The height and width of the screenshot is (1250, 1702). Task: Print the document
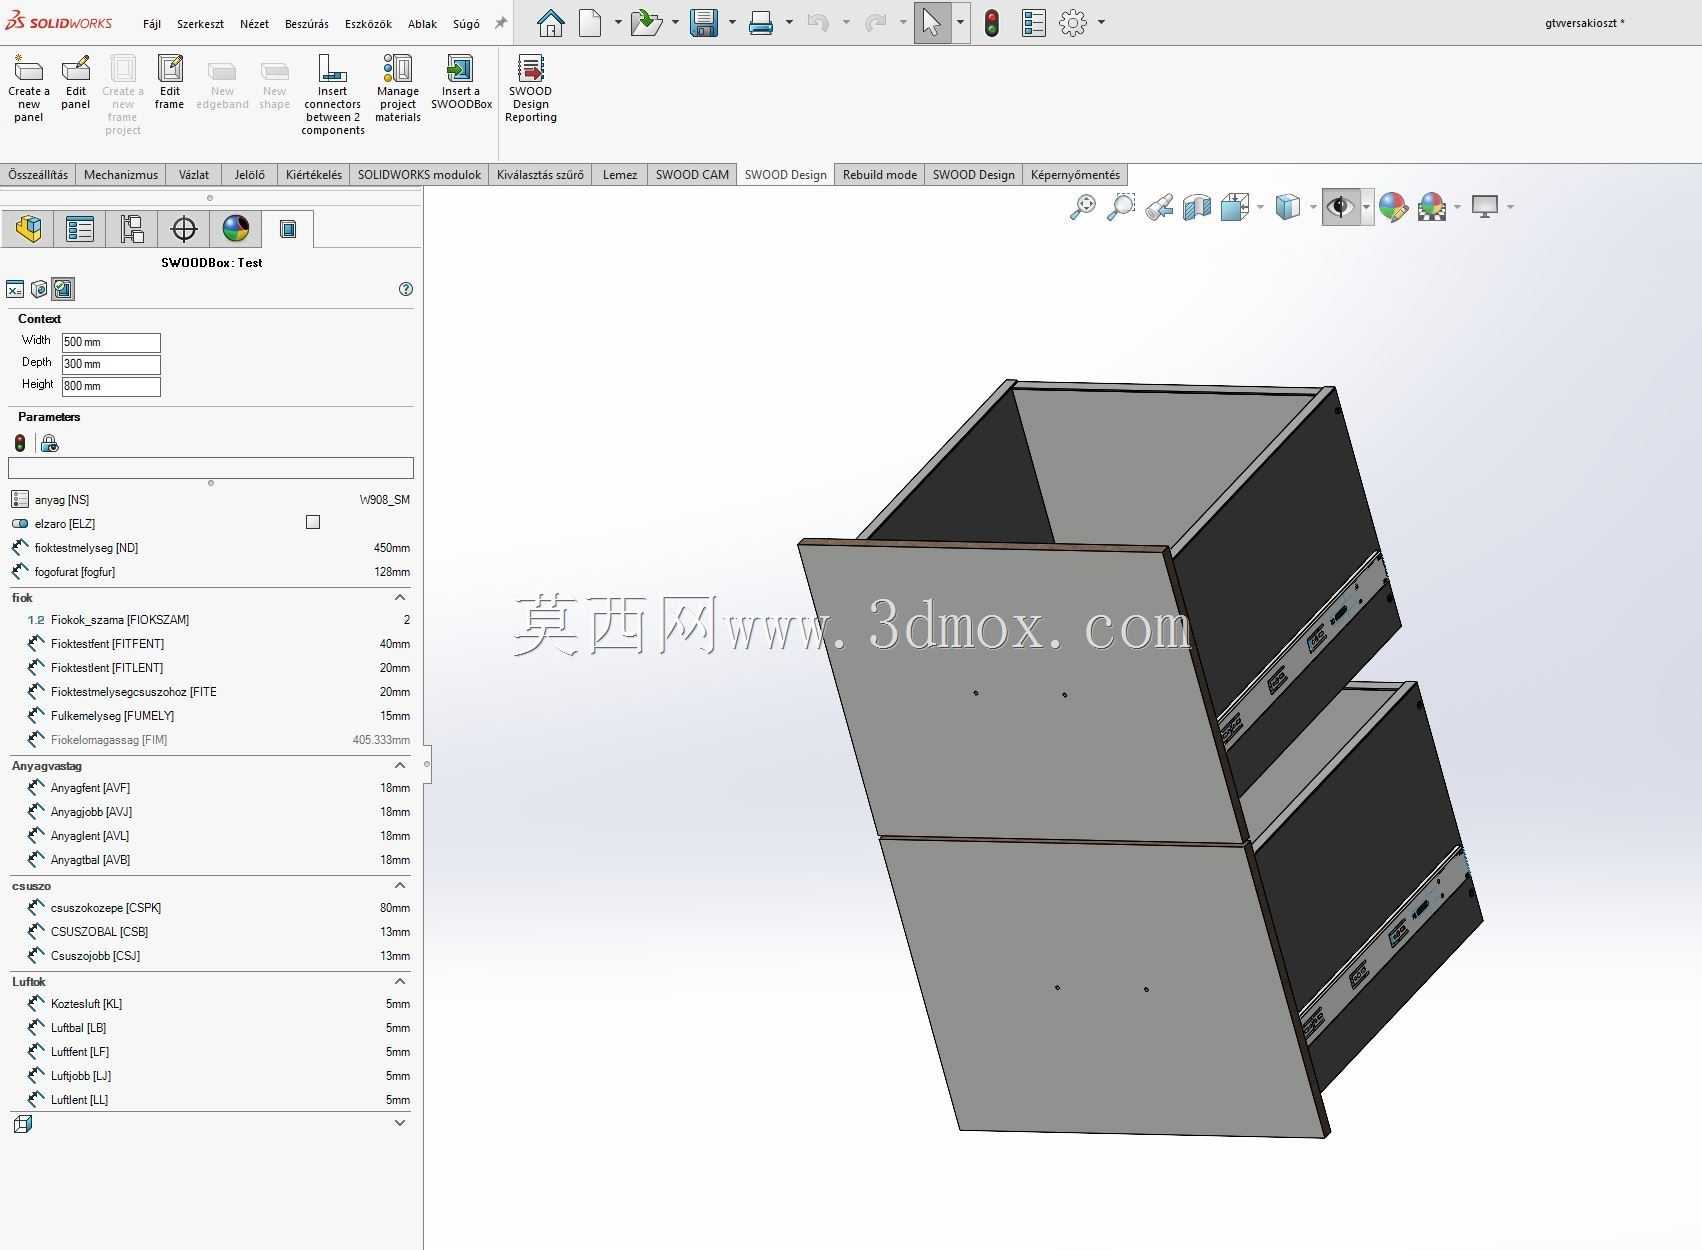tap(761, 22)
